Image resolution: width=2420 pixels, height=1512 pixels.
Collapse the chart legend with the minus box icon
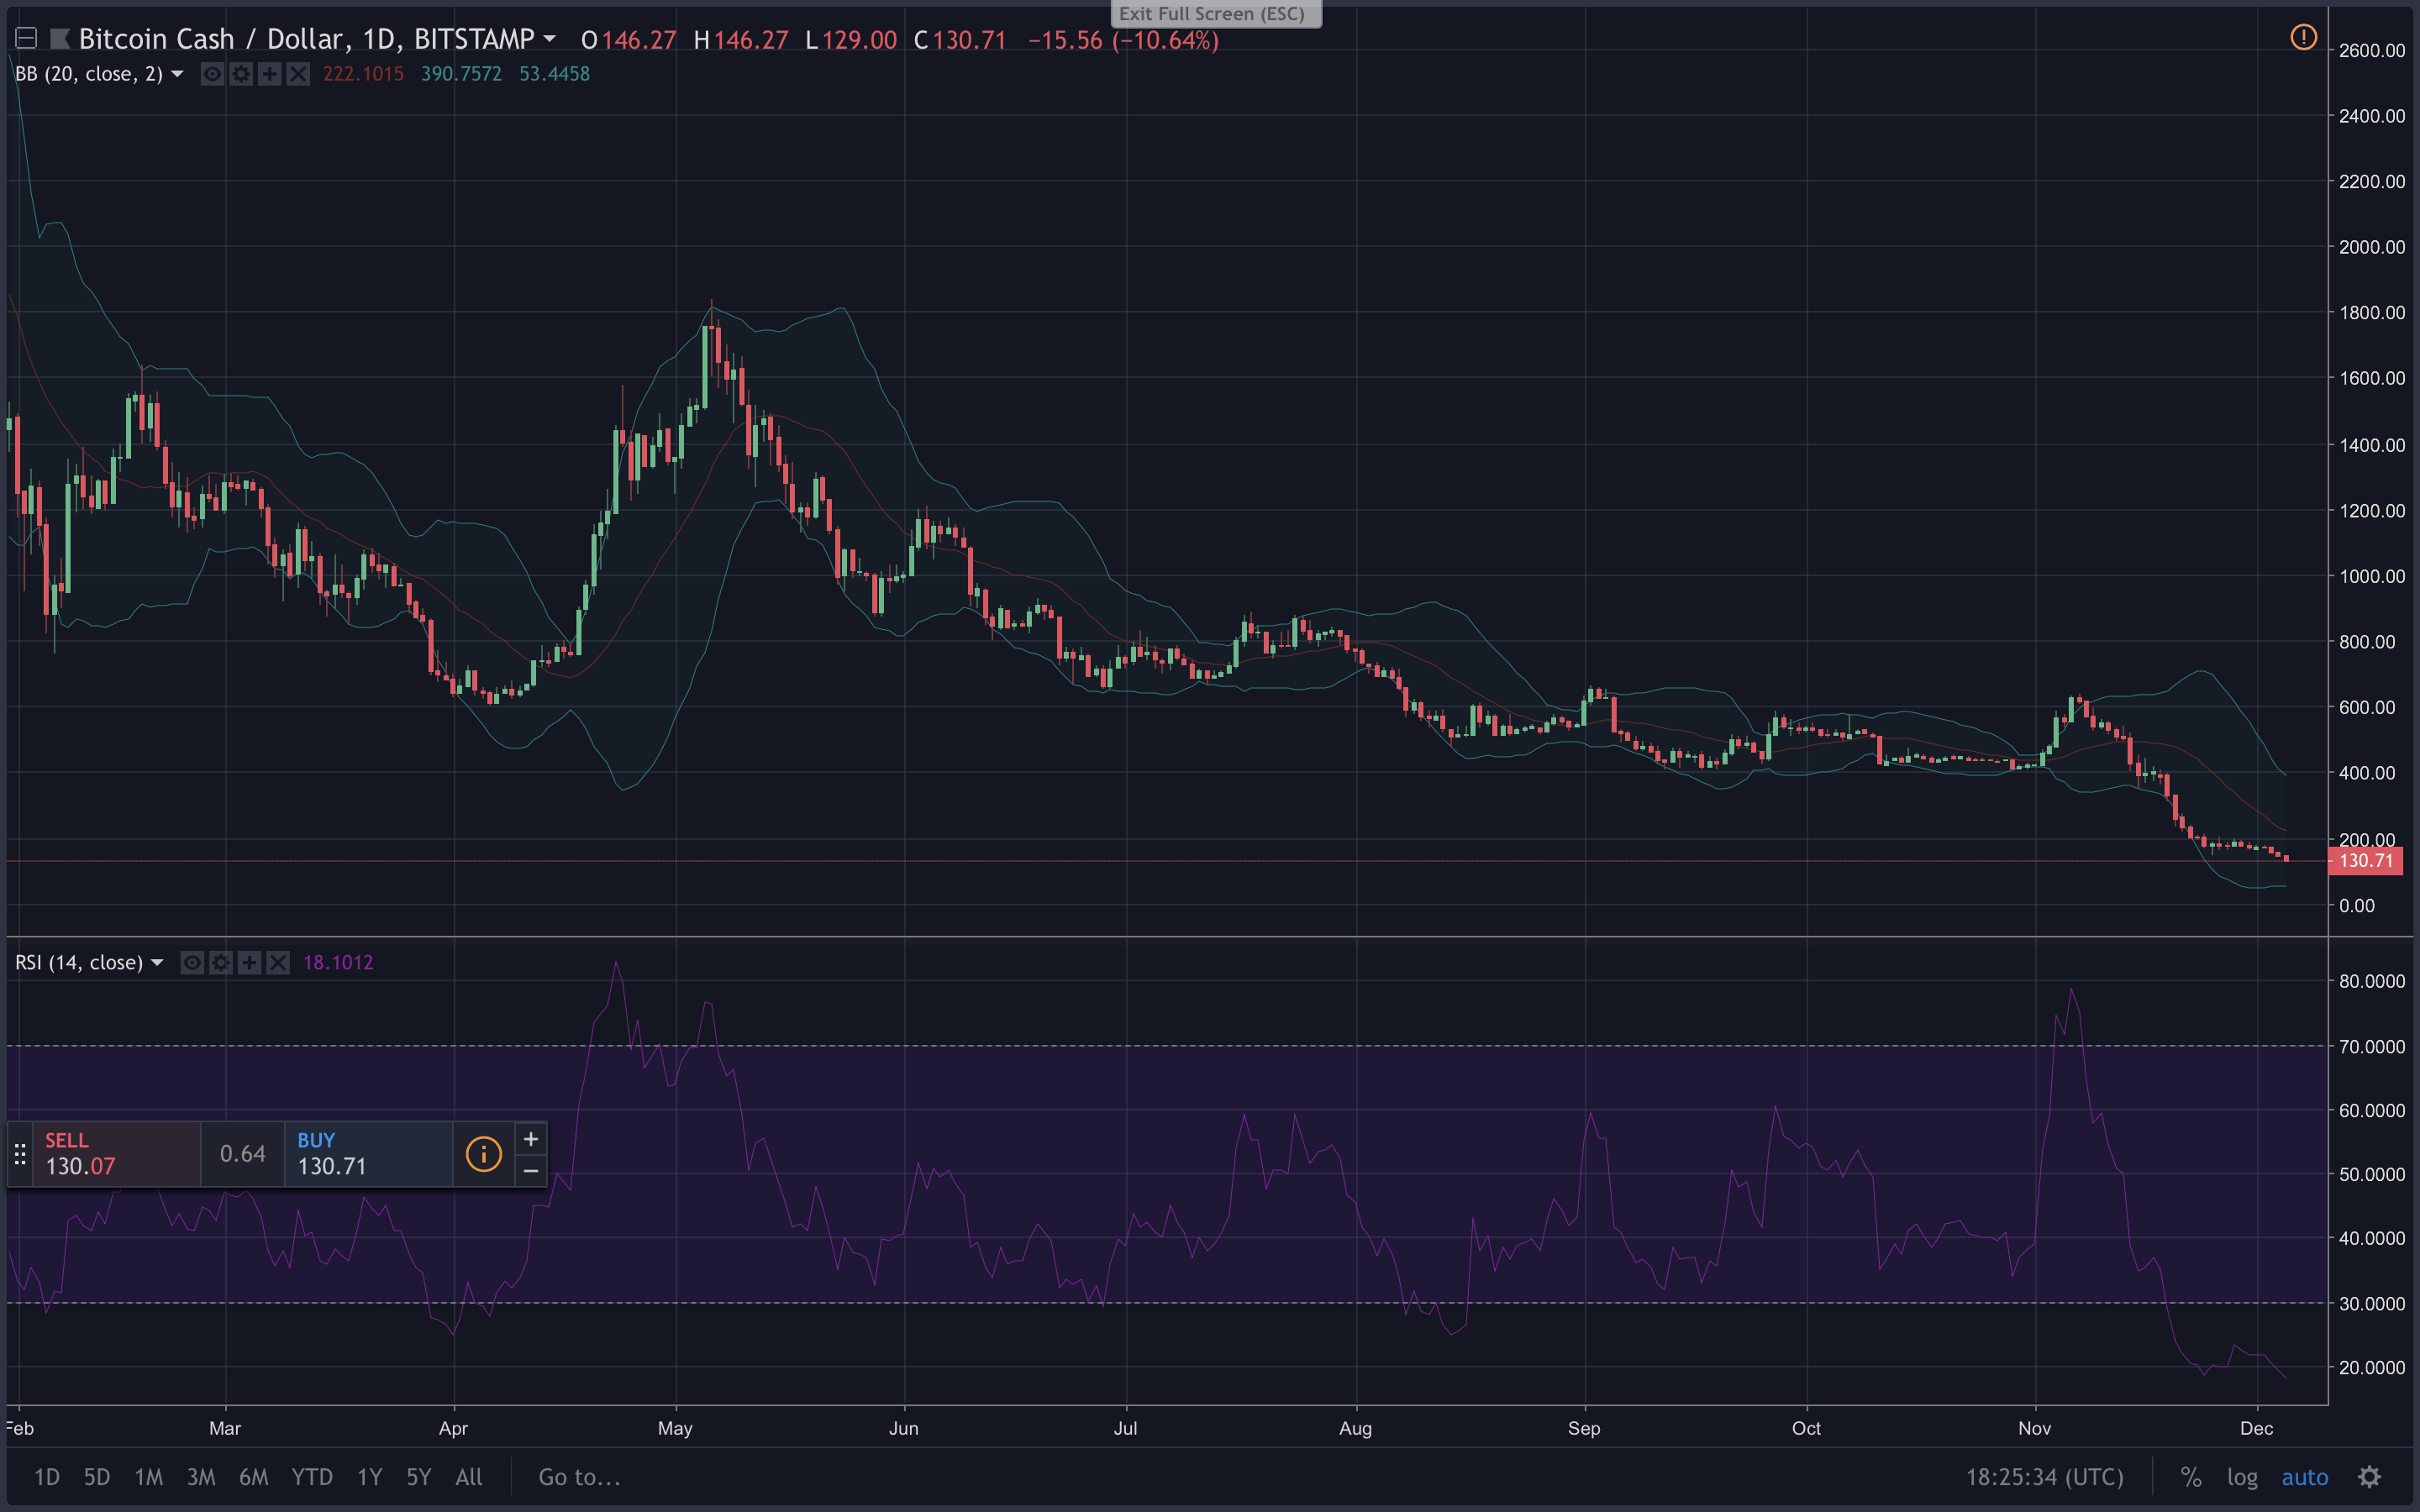pos(26,39)
